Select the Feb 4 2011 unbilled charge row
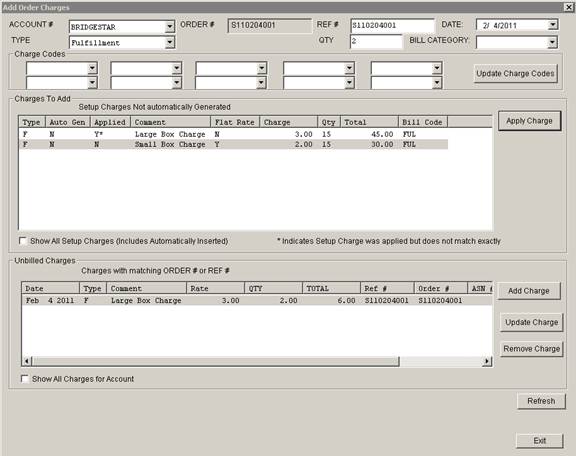 click(x=257, y=301)
